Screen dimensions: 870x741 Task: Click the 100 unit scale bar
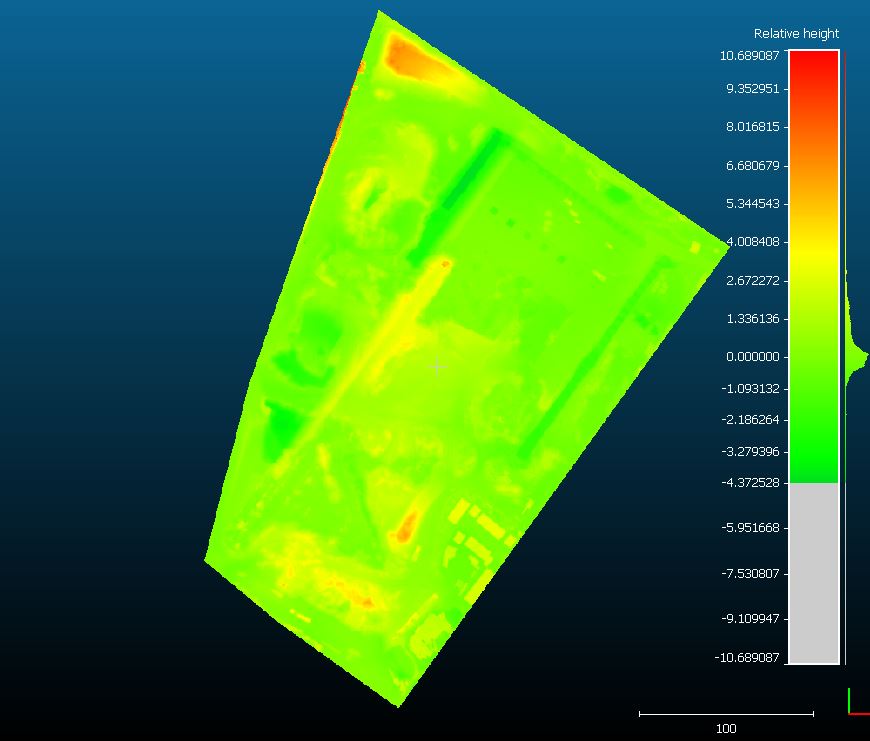tap(726, 714)
